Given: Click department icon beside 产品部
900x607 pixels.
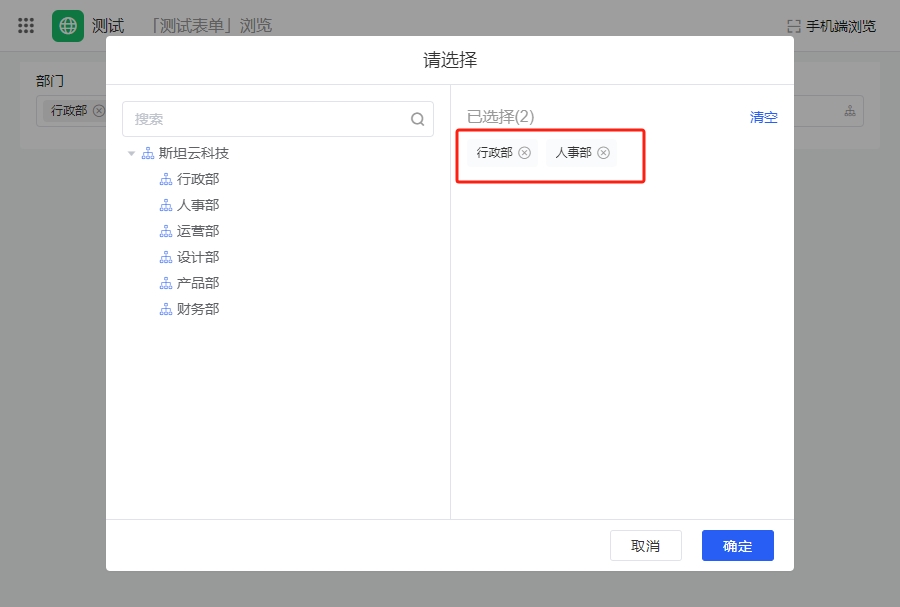Looking at the screenshot, I should (166, 283).
